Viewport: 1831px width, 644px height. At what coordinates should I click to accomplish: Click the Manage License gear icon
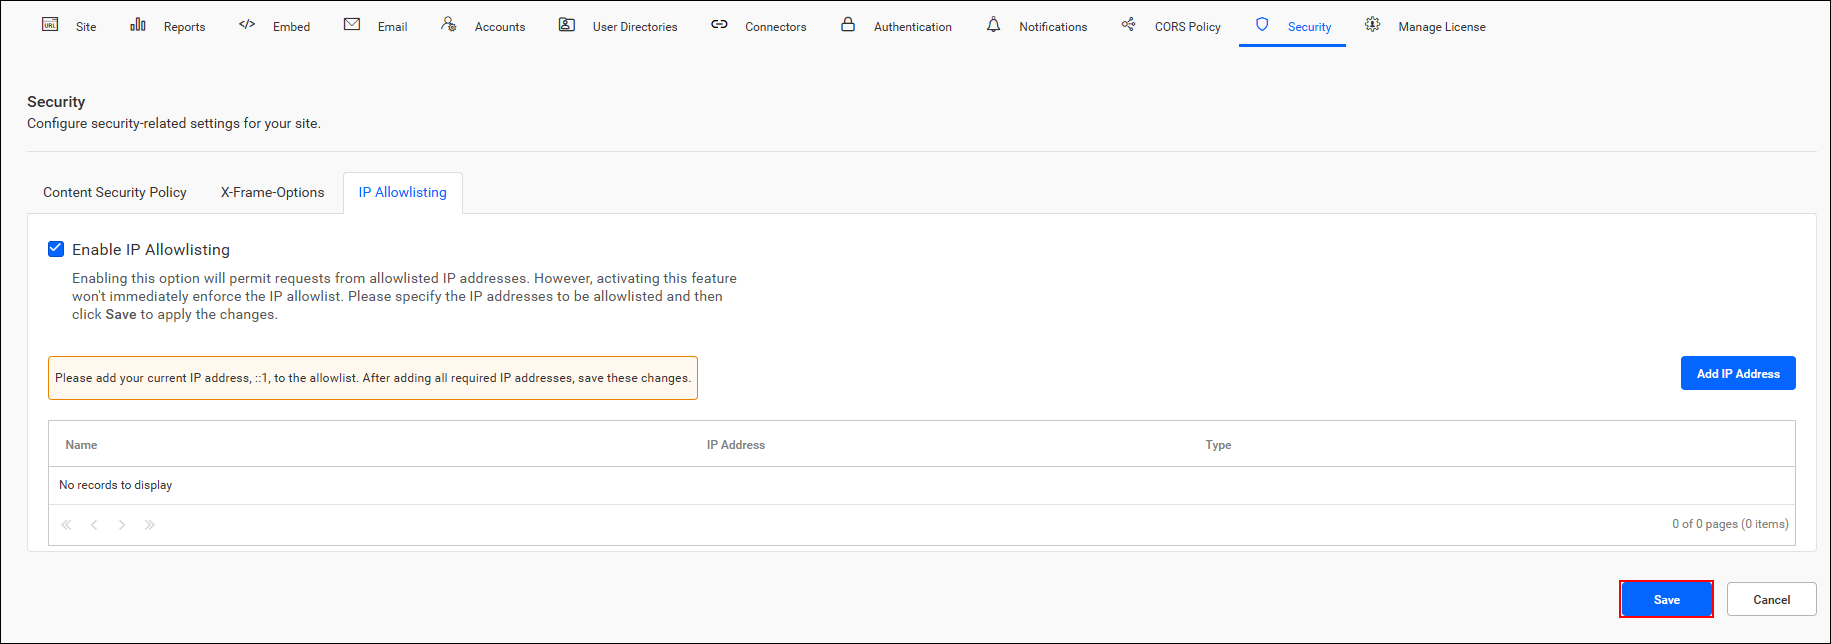coord(1373,24)
